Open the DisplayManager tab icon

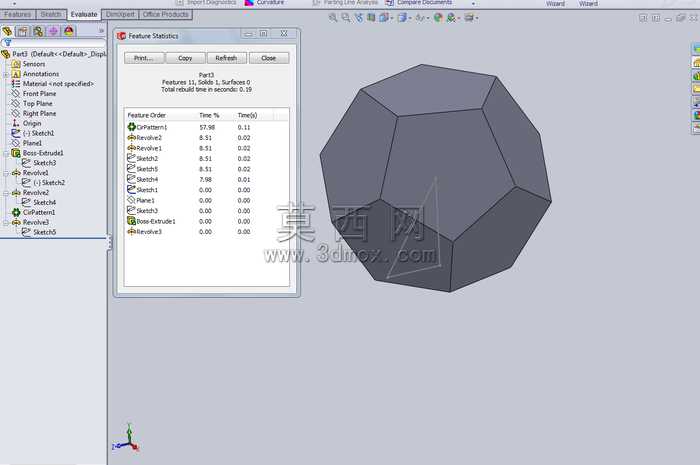[69, 31]
